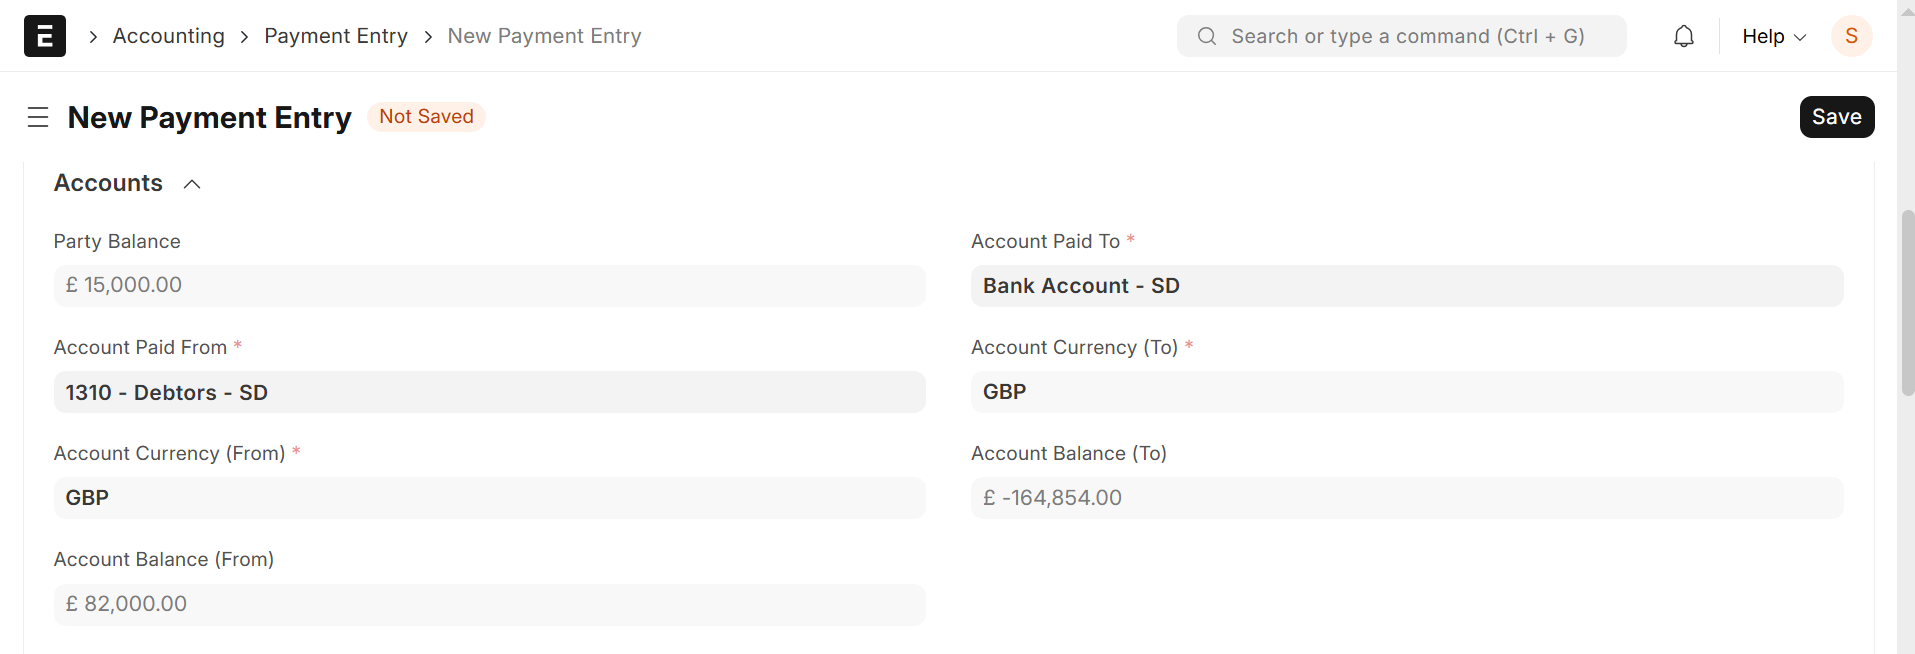Image resolution: width=1915 pixels, height=654 pixels.
Task: Collapse the Accounts section chevron
Action: click(192, 184)
